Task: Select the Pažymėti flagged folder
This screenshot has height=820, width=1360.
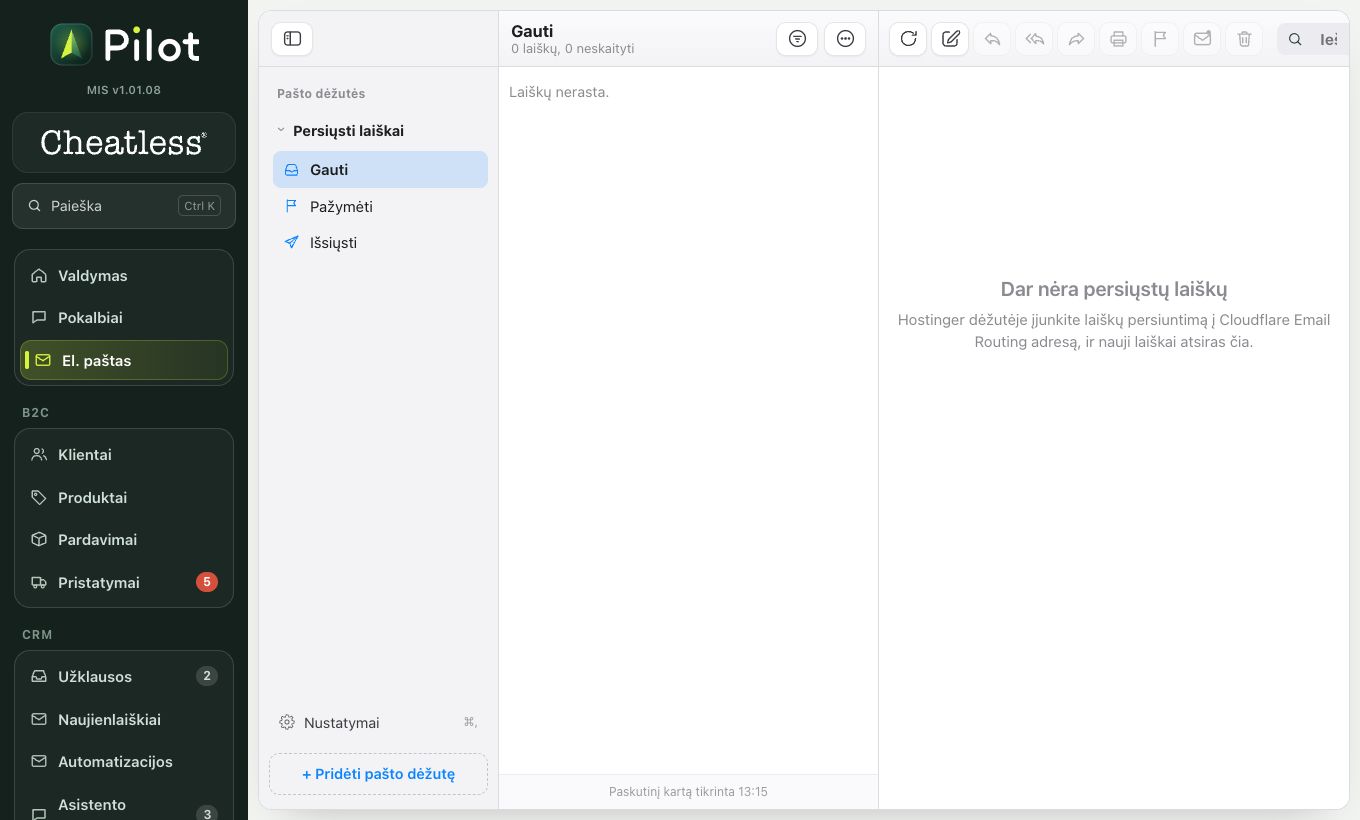Action: pyautogui.click(x=380, y=207)
